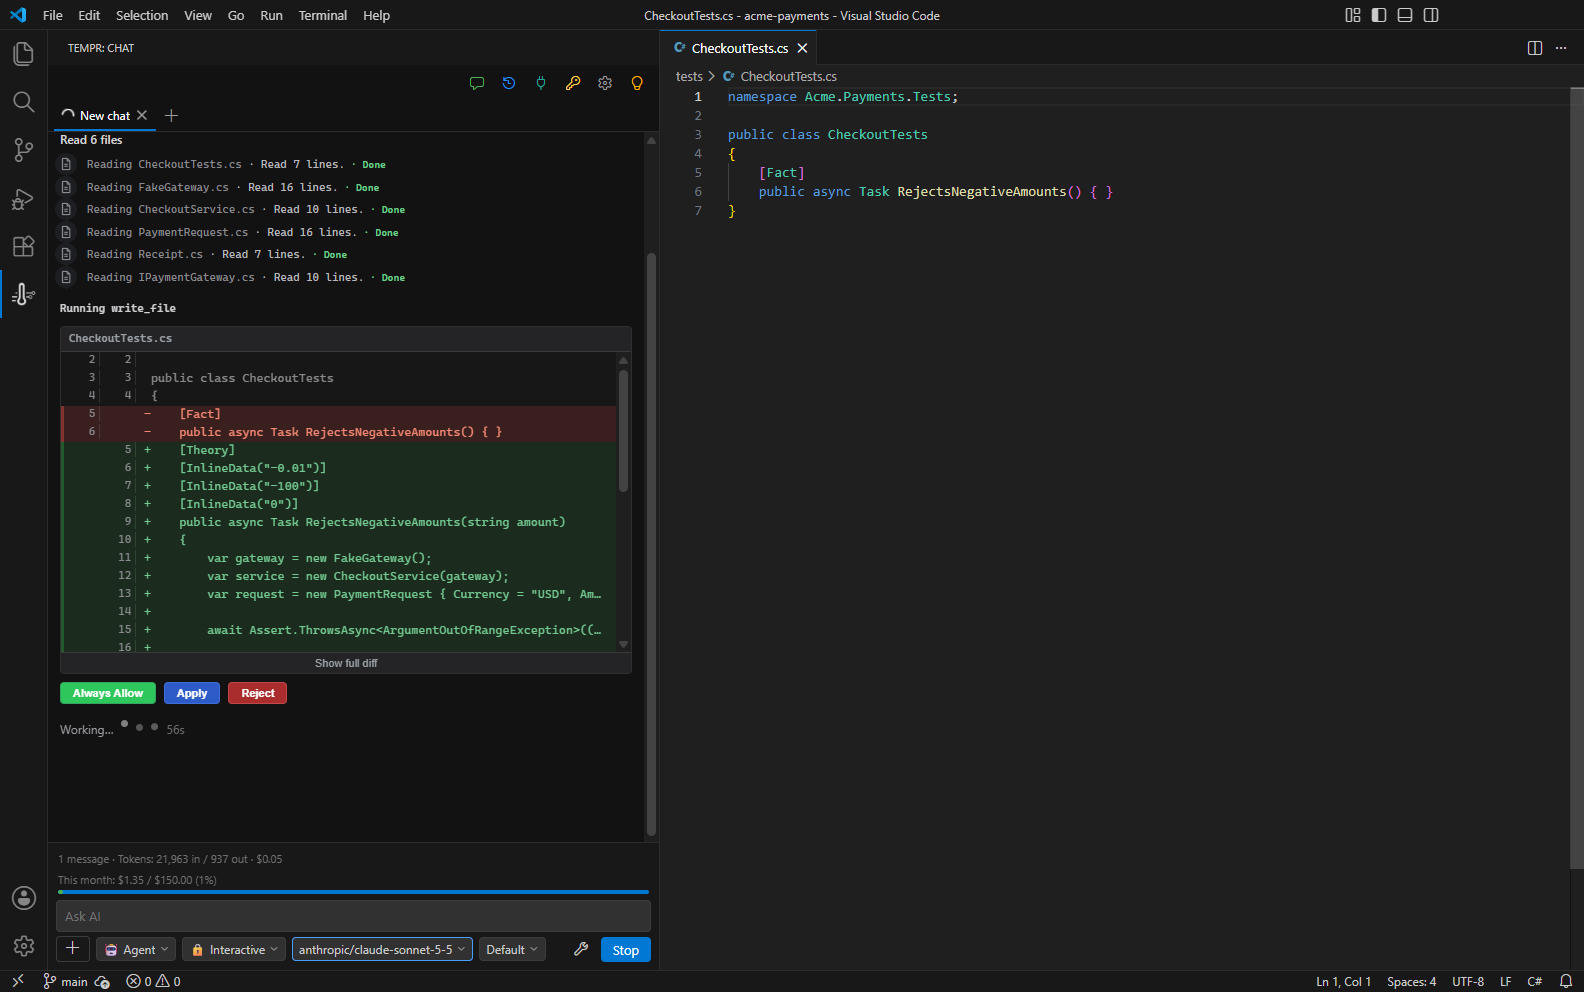Click the wrench tools icon near Stop
This screenshot has height=992, width=1584.
581,949
